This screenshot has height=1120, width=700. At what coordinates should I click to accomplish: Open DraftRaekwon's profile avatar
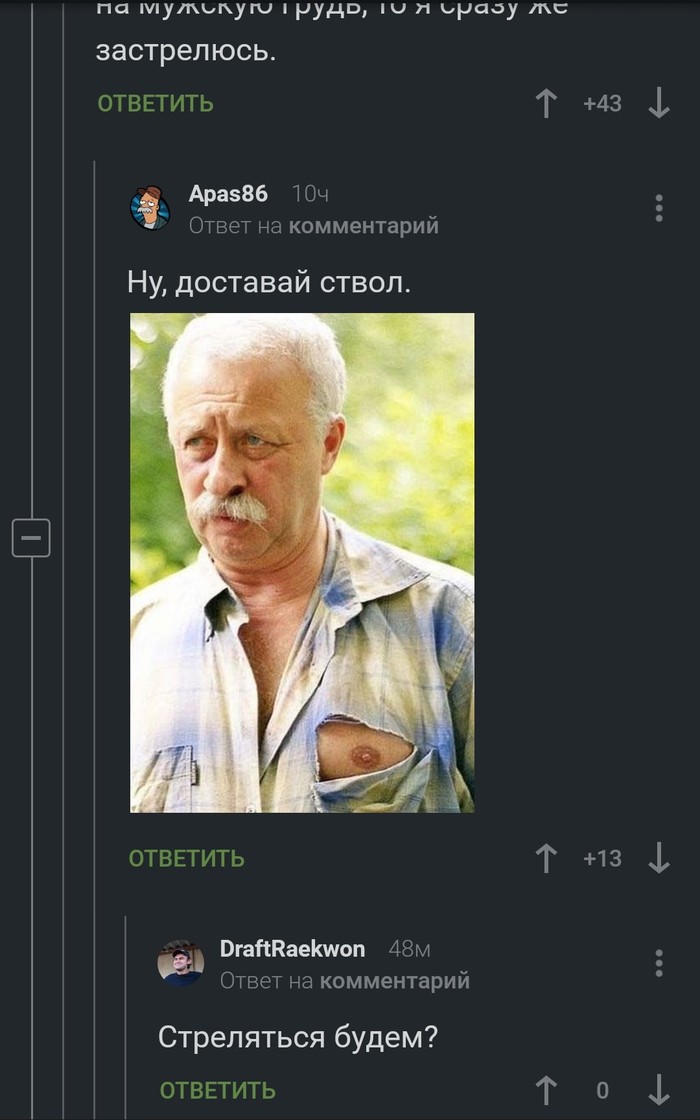click(x=181, y=963)
